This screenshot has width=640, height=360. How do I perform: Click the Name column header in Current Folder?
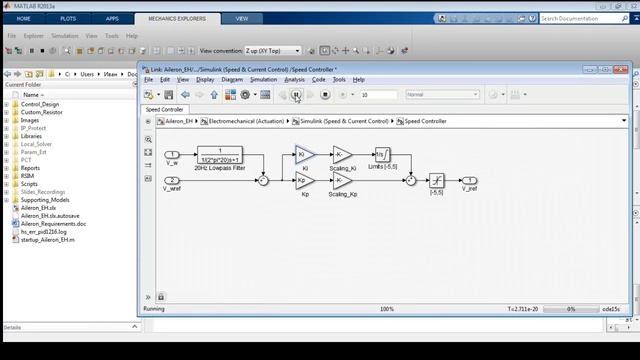tap(33, 95)
